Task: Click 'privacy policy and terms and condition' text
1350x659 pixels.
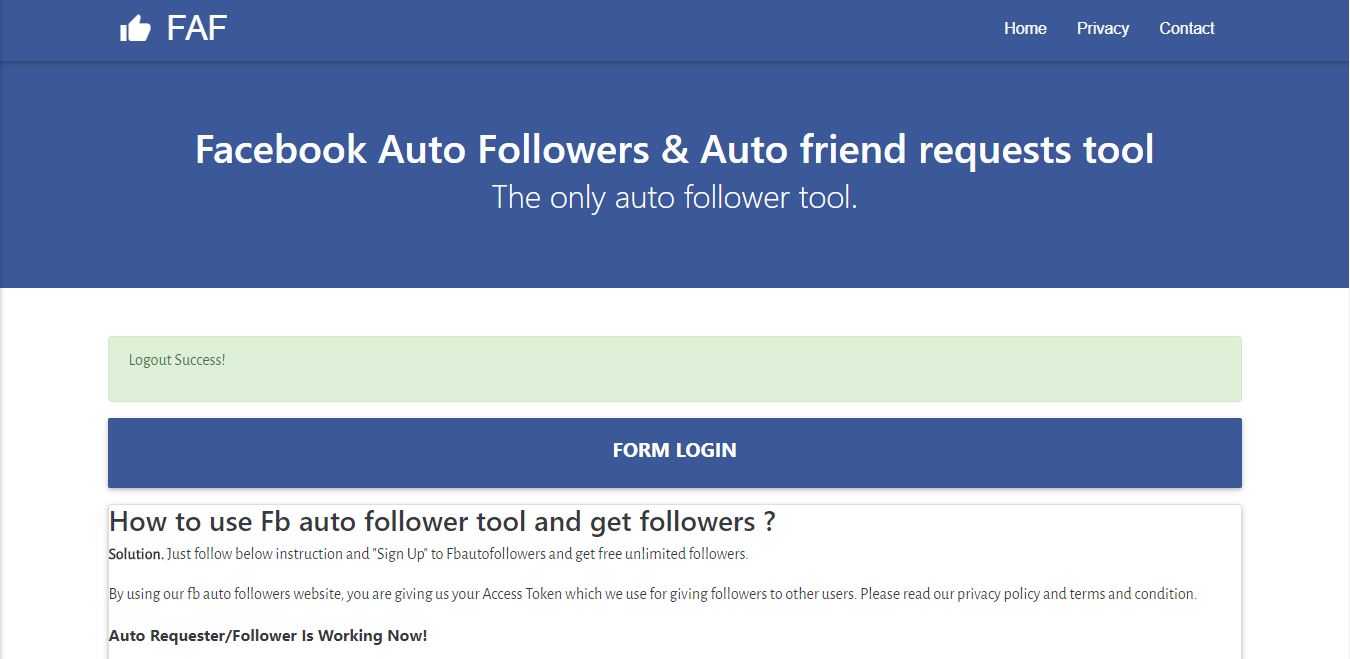Action: click(1076, 594)
